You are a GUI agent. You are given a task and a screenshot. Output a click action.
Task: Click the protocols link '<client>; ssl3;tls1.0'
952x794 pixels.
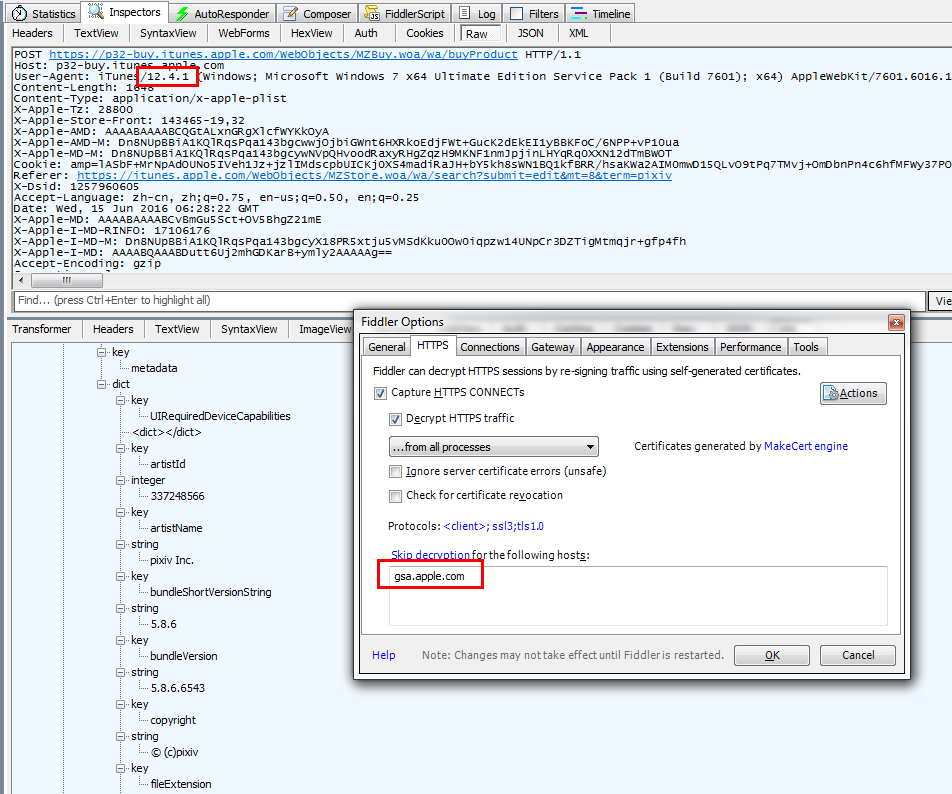(494, 526)
